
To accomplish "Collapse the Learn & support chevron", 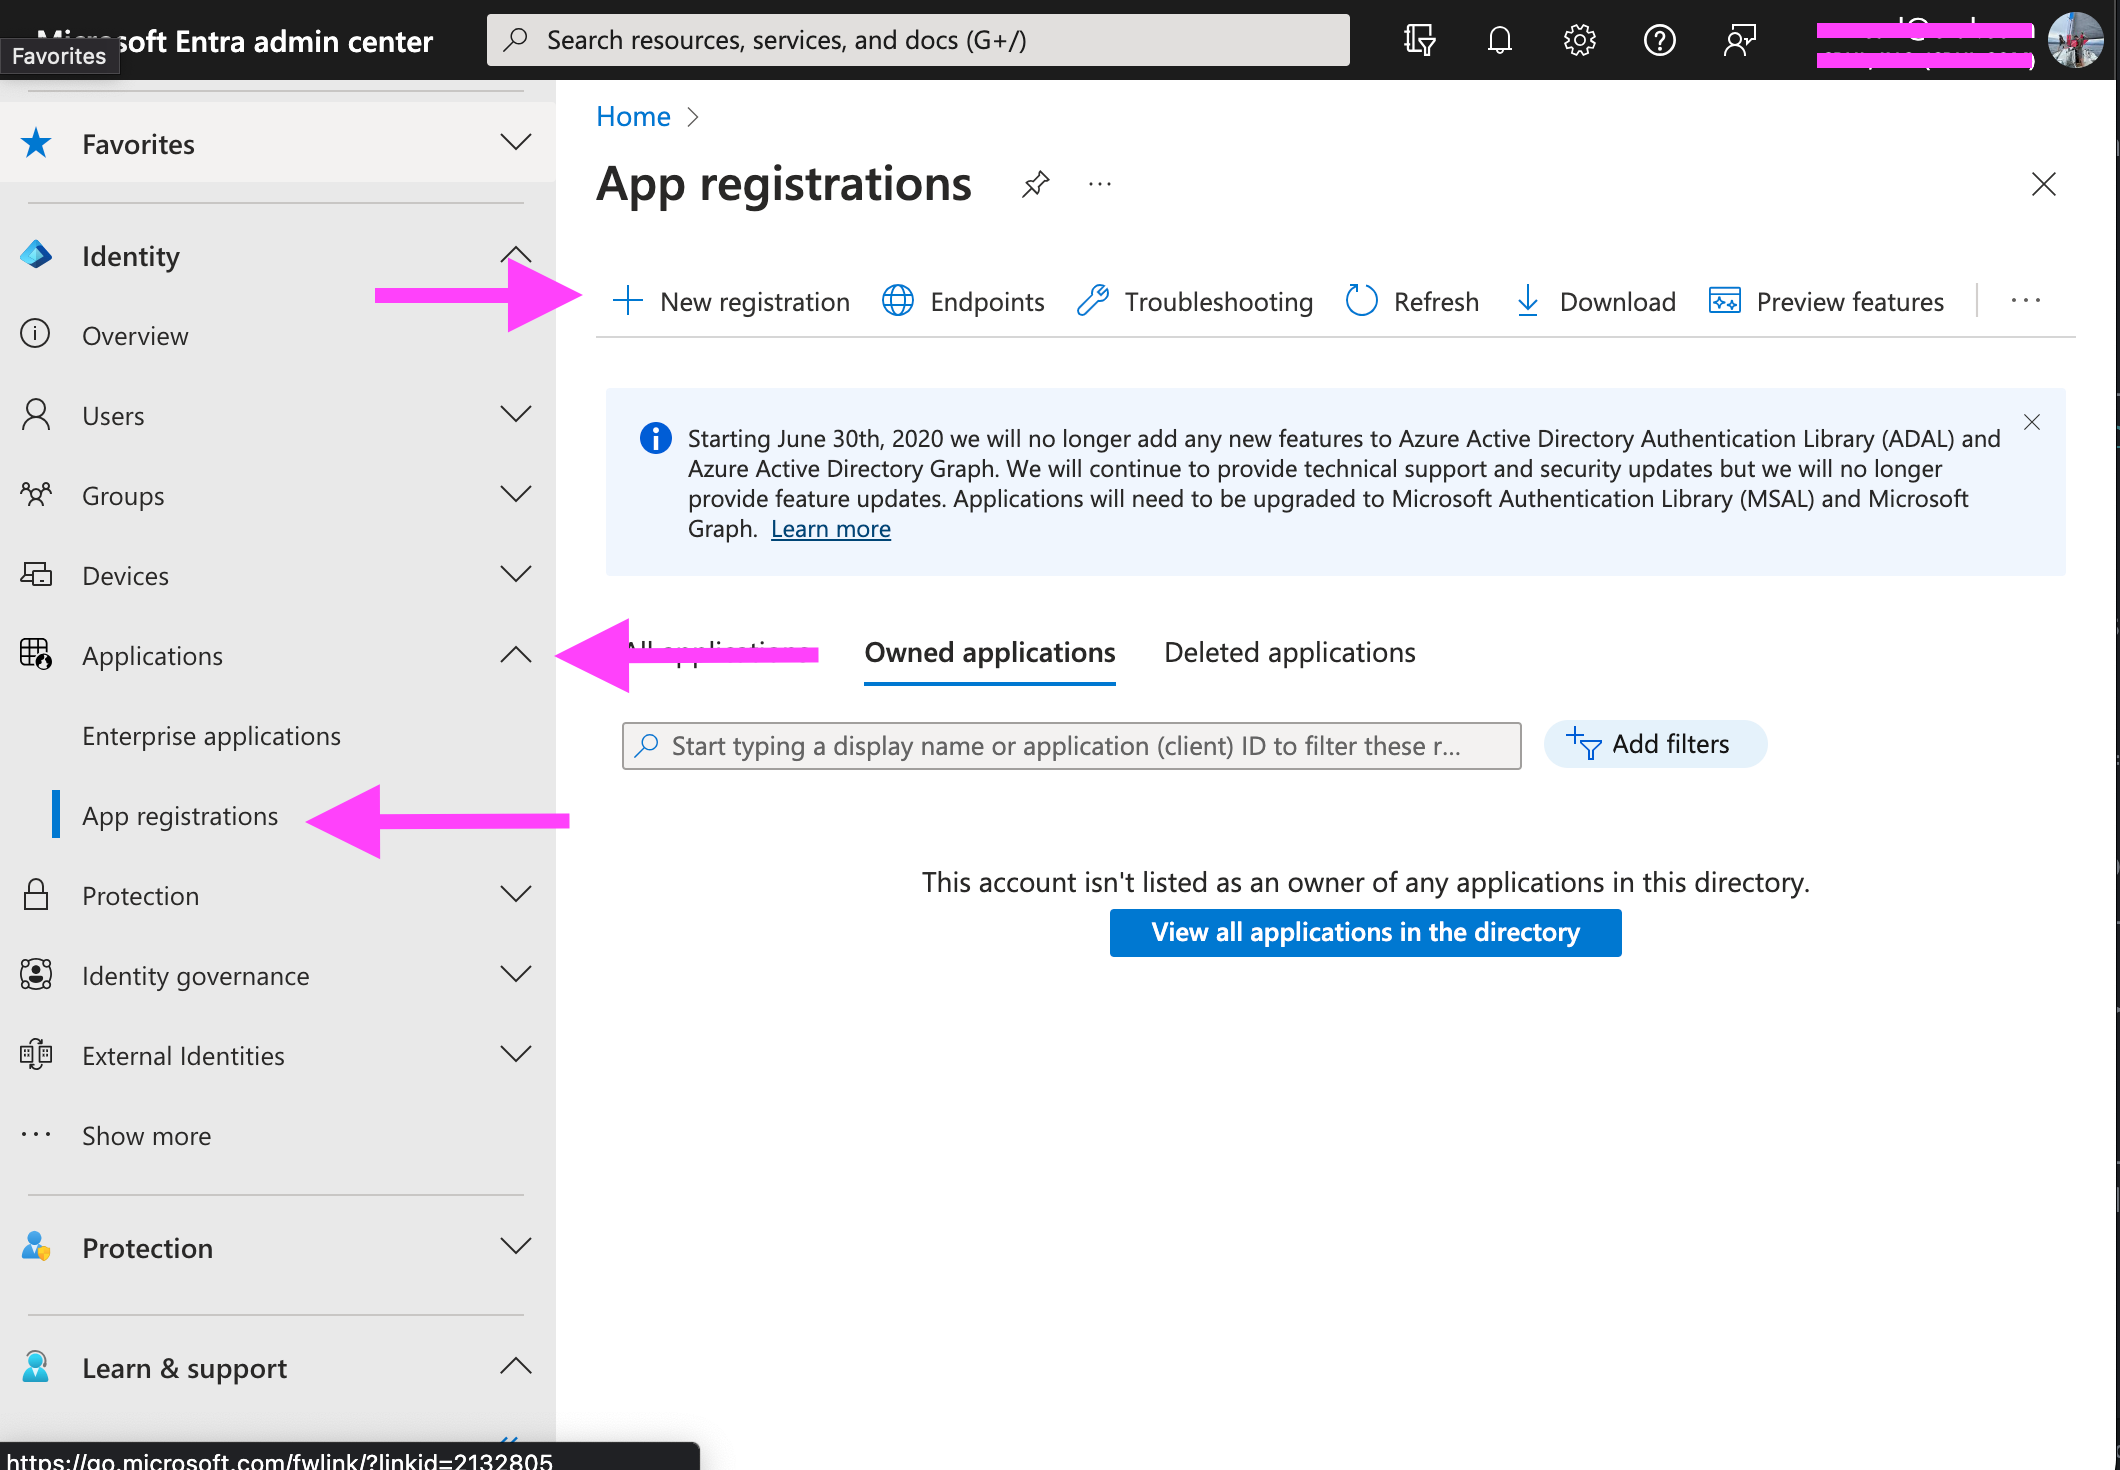I will (515, 1366).
